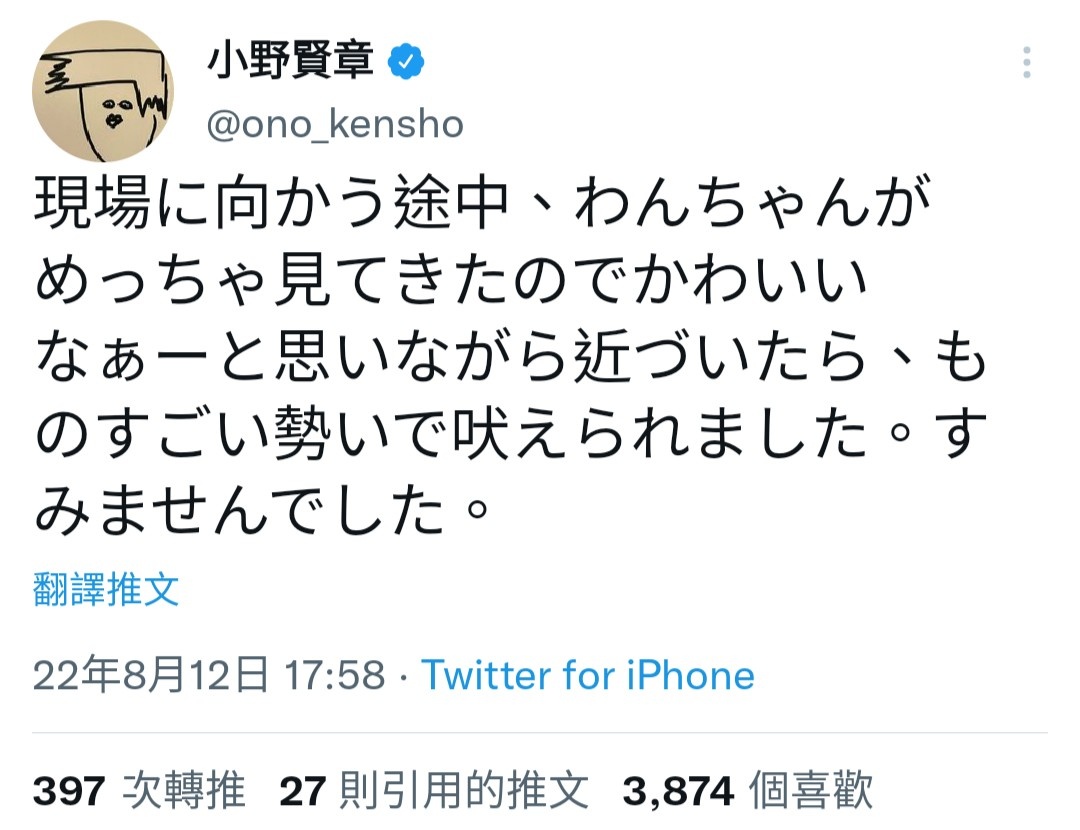Open the 次轉推 retweets list
1080x830 pixels.
(x=184, y=790)
